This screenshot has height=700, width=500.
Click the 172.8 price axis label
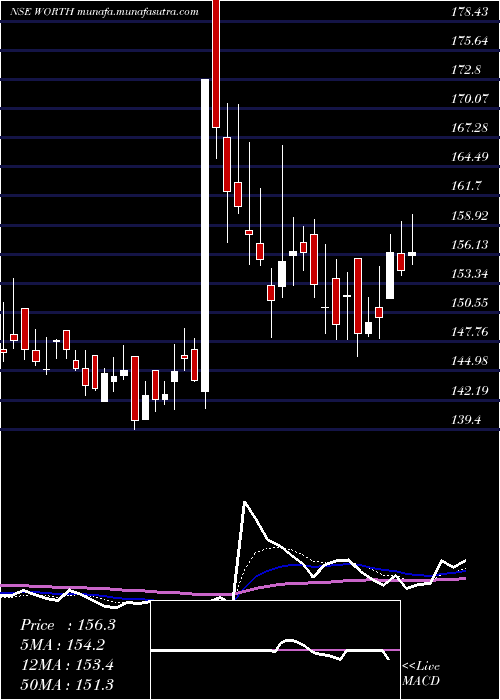[466, 70]
